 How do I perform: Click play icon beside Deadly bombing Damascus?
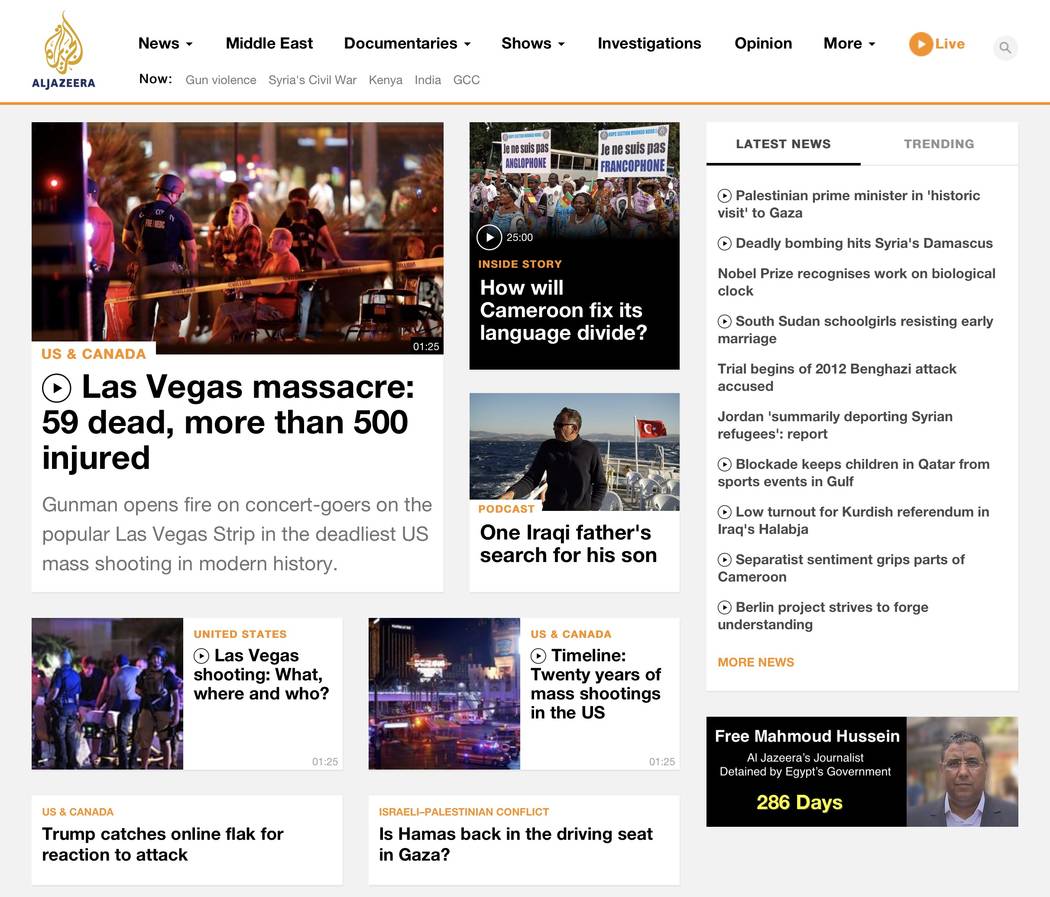[x=725, y=244]
